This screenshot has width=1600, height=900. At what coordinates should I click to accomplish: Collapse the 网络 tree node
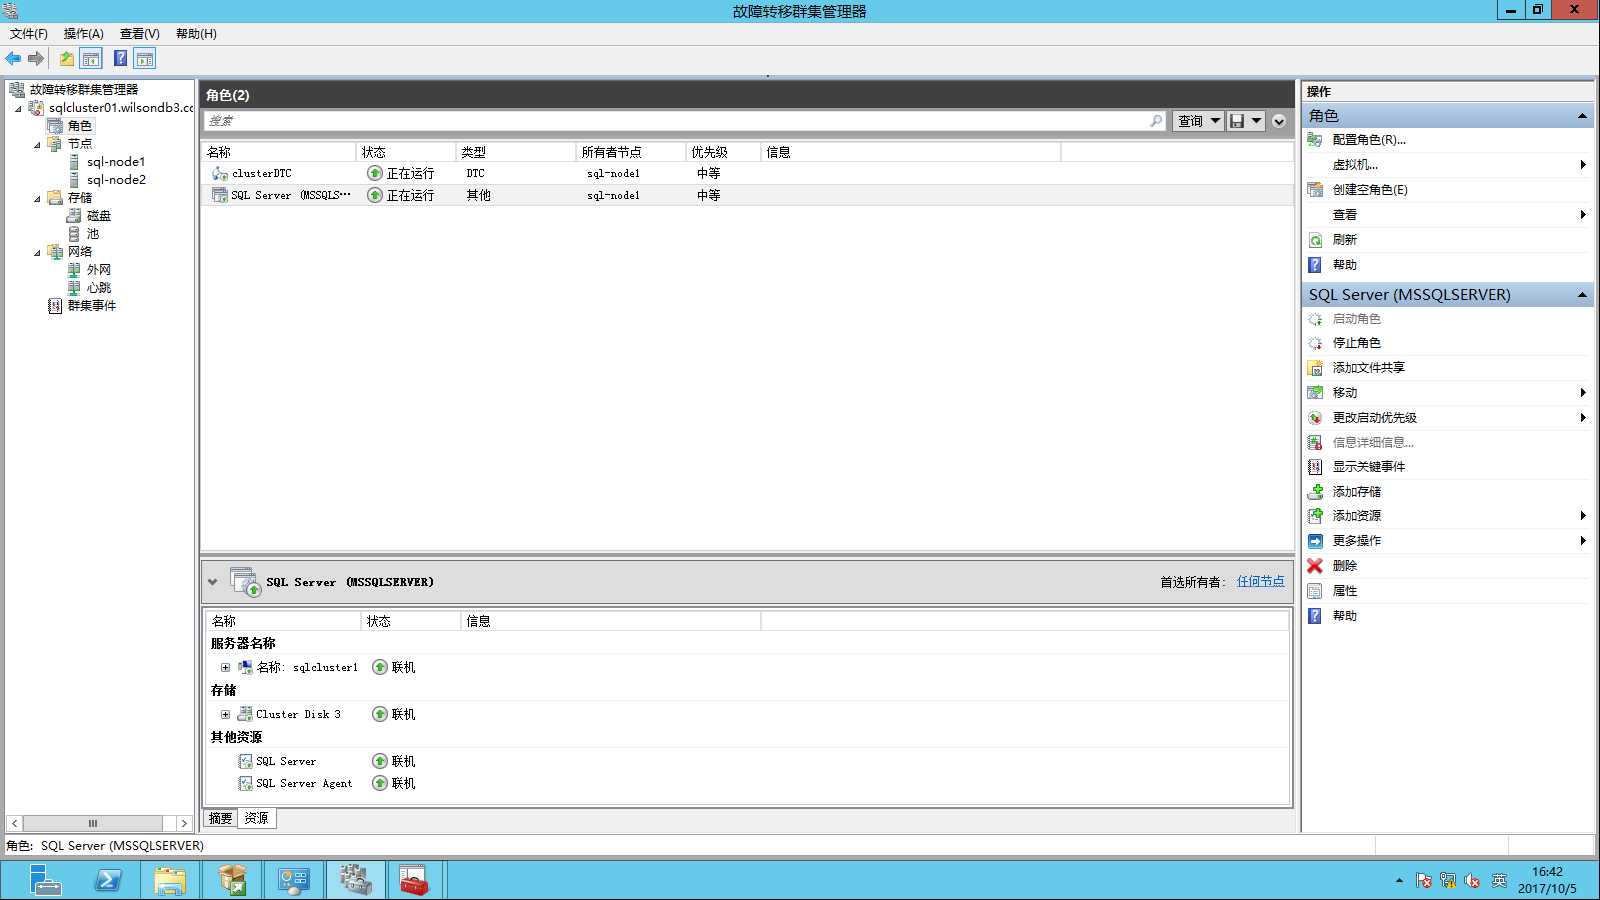coord(37,252)
